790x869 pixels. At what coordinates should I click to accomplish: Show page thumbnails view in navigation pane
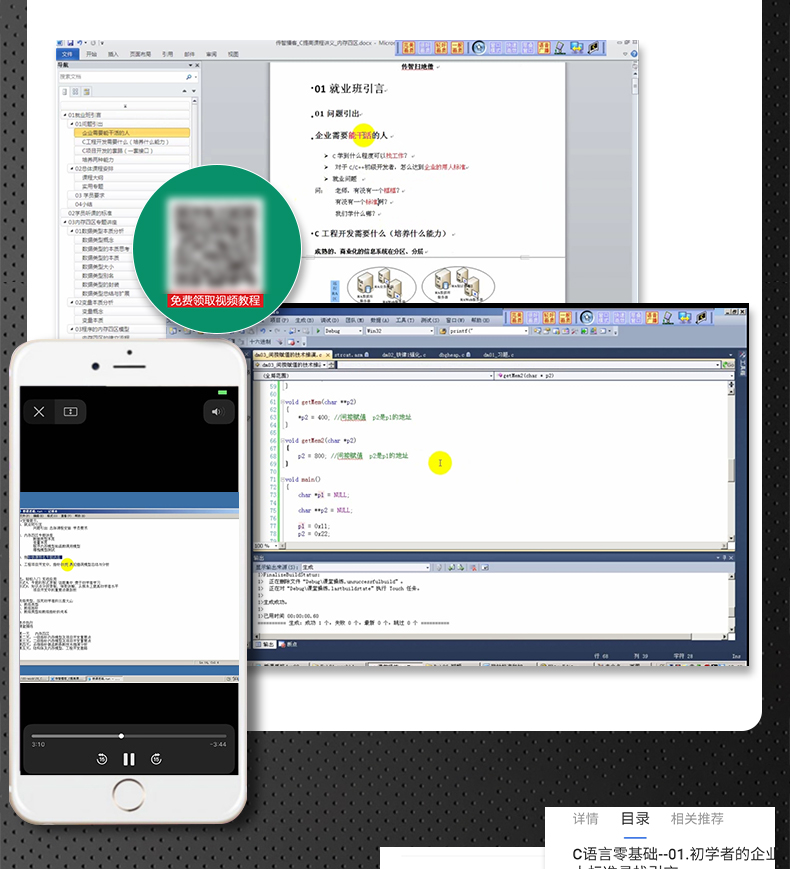(x=75, y=91)
